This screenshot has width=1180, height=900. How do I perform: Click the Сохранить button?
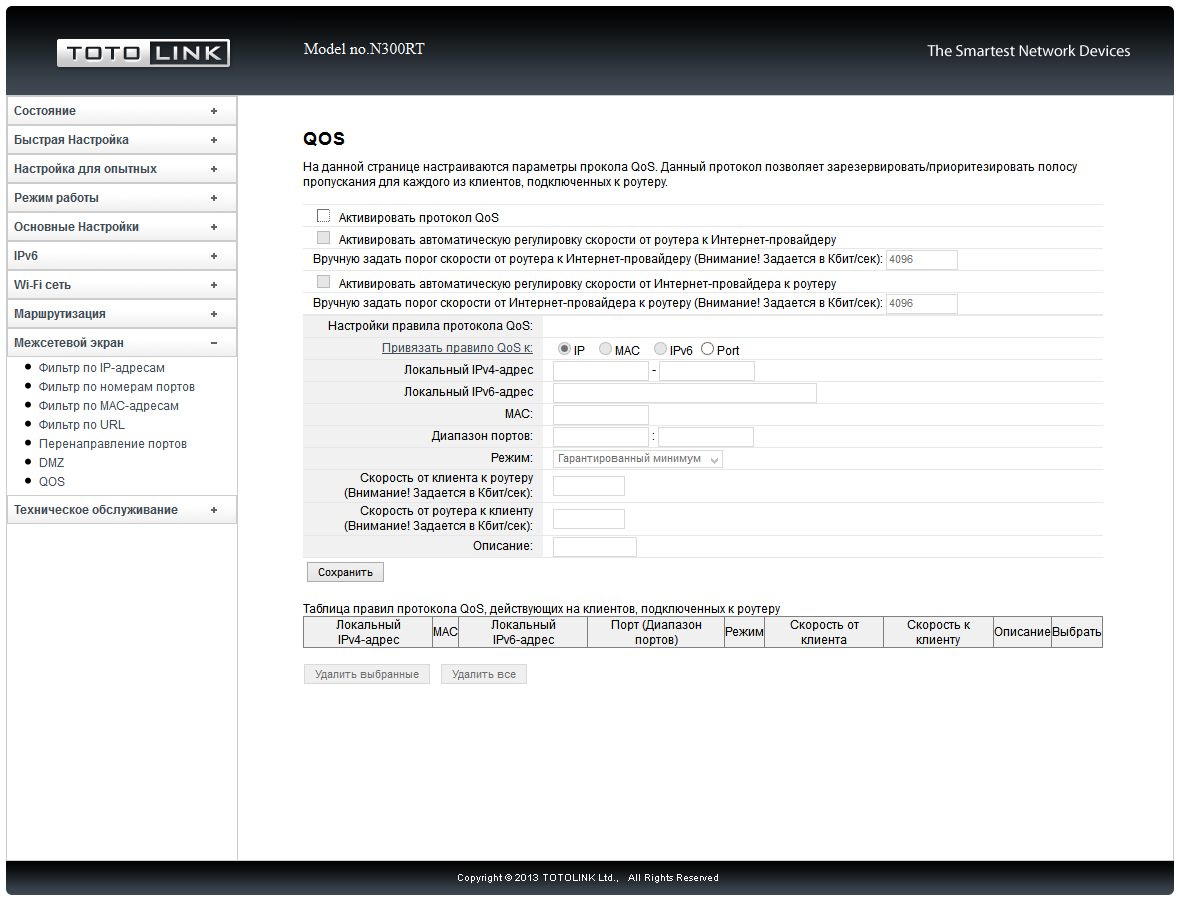[x=345, y=573]
